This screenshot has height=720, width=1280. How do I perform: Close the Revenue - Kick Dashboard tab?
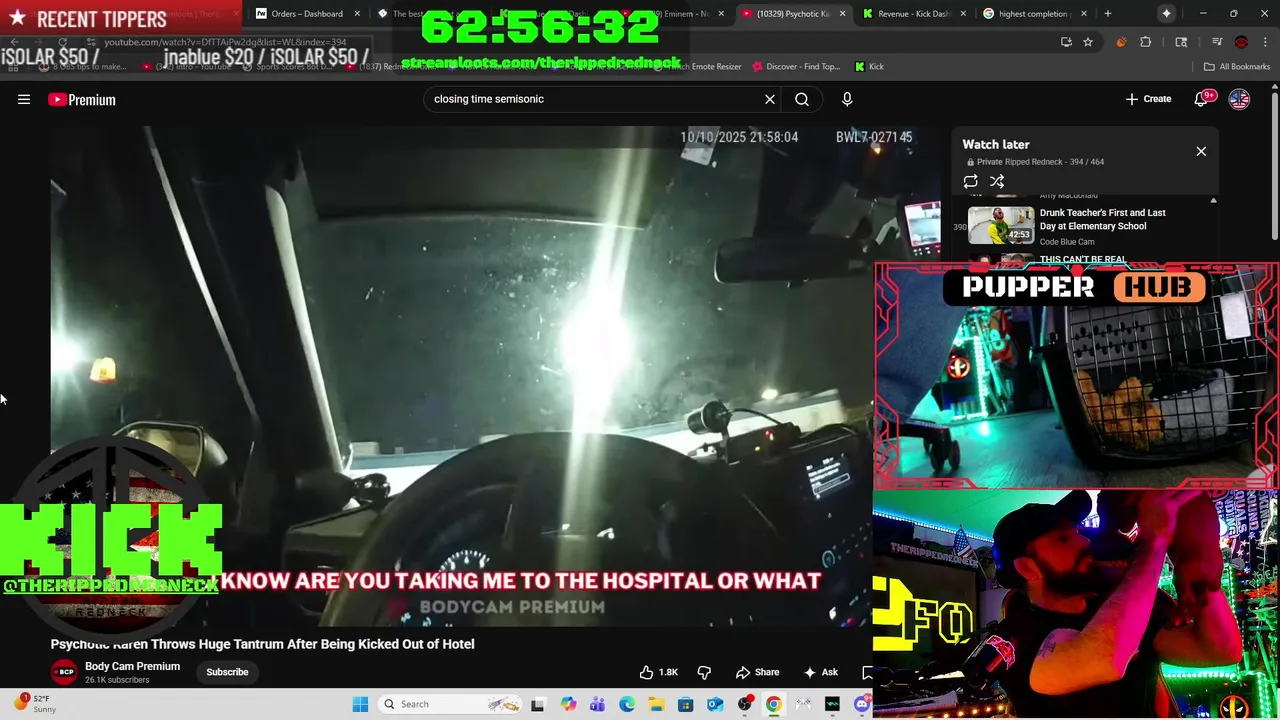coord(964,13)
